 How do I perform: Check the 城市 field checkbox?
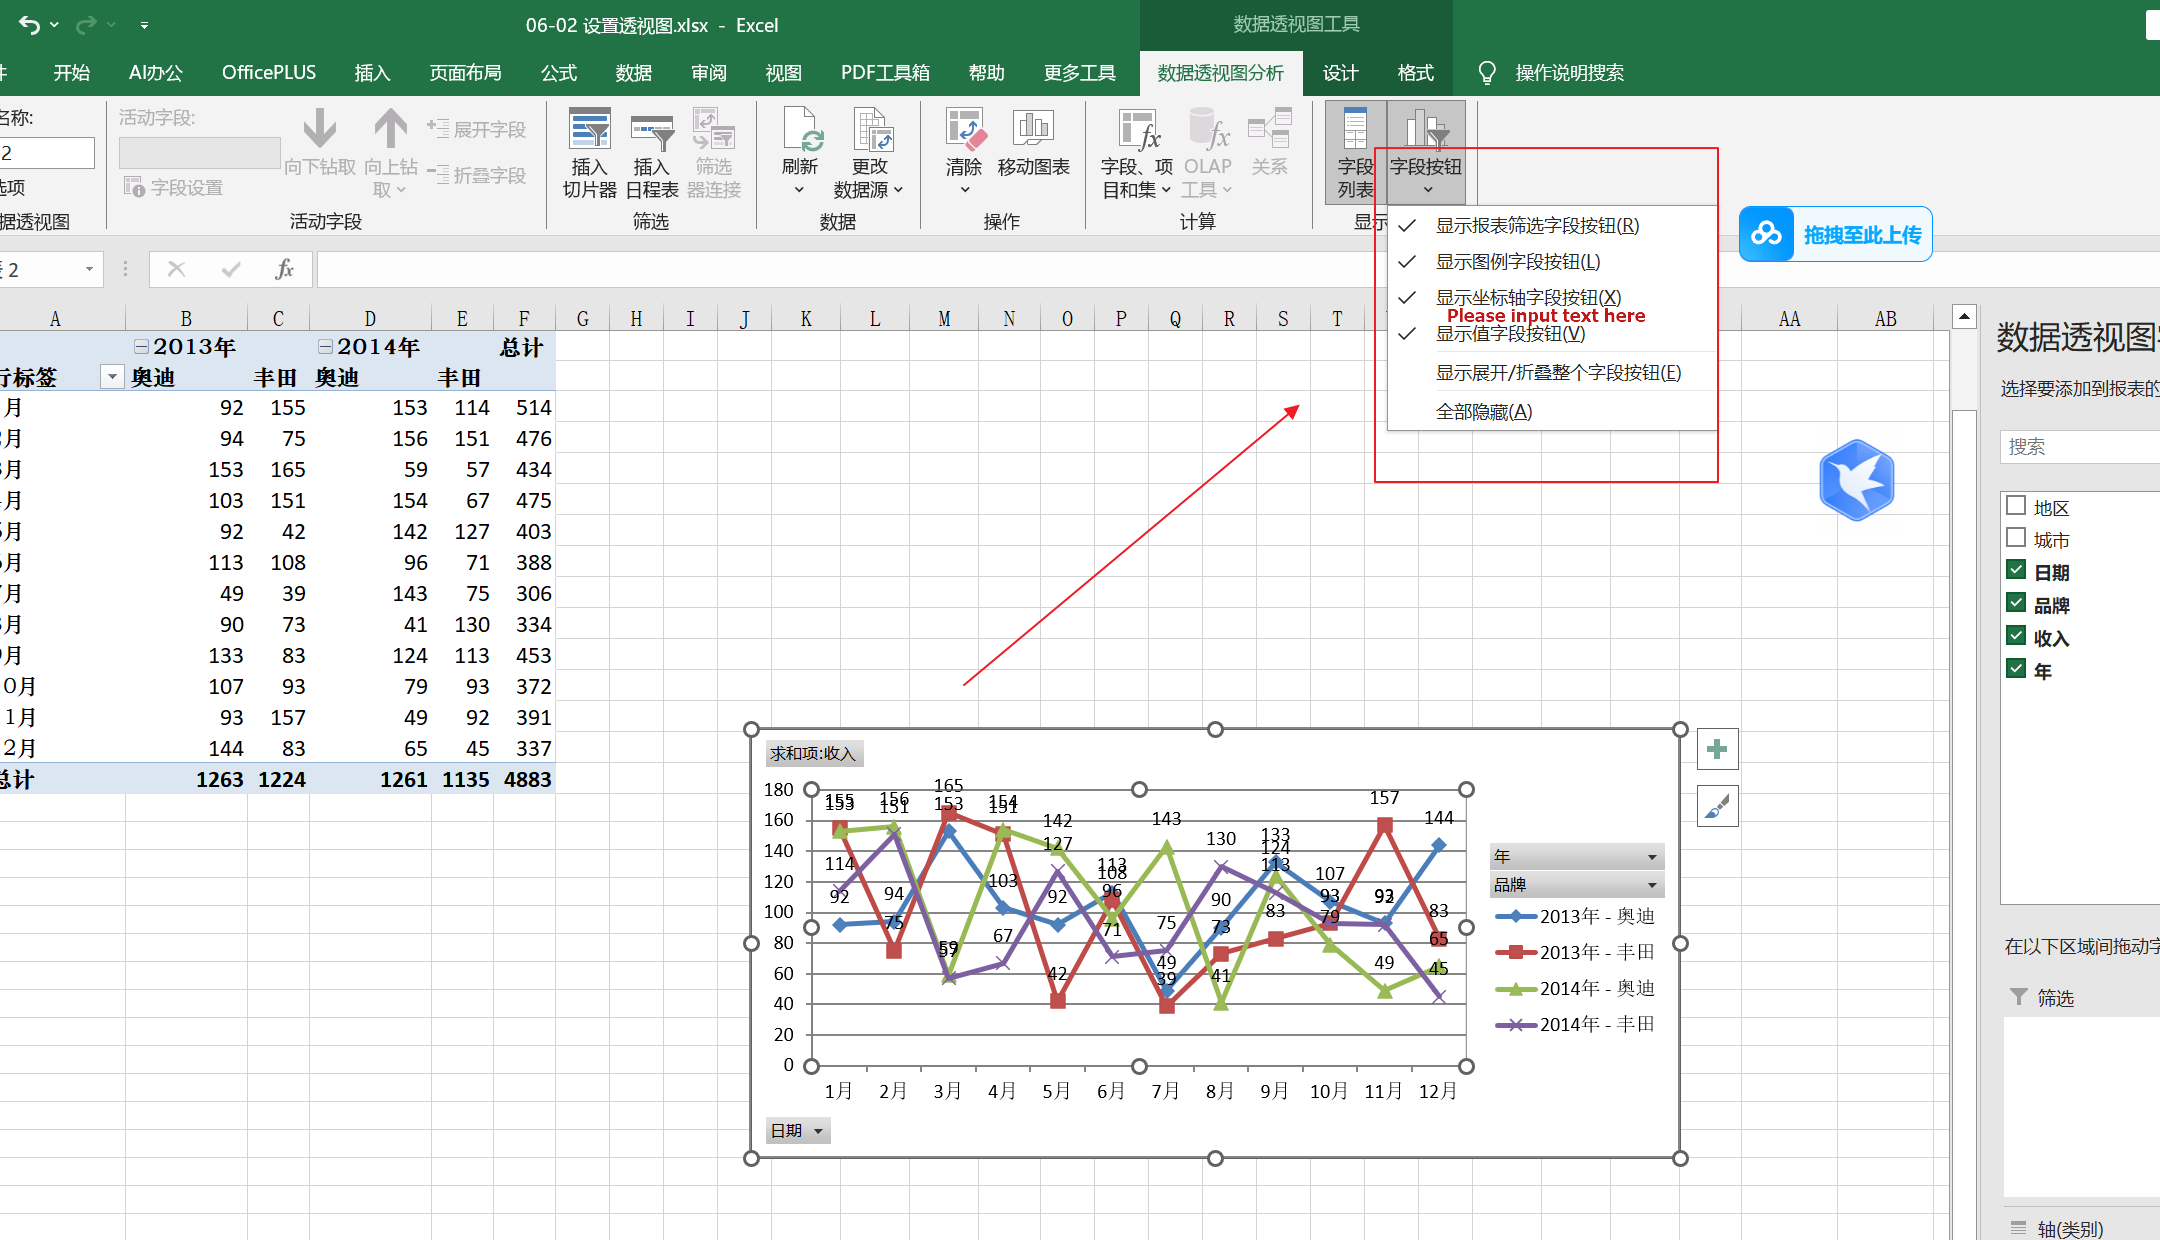tap(2016, 538)
